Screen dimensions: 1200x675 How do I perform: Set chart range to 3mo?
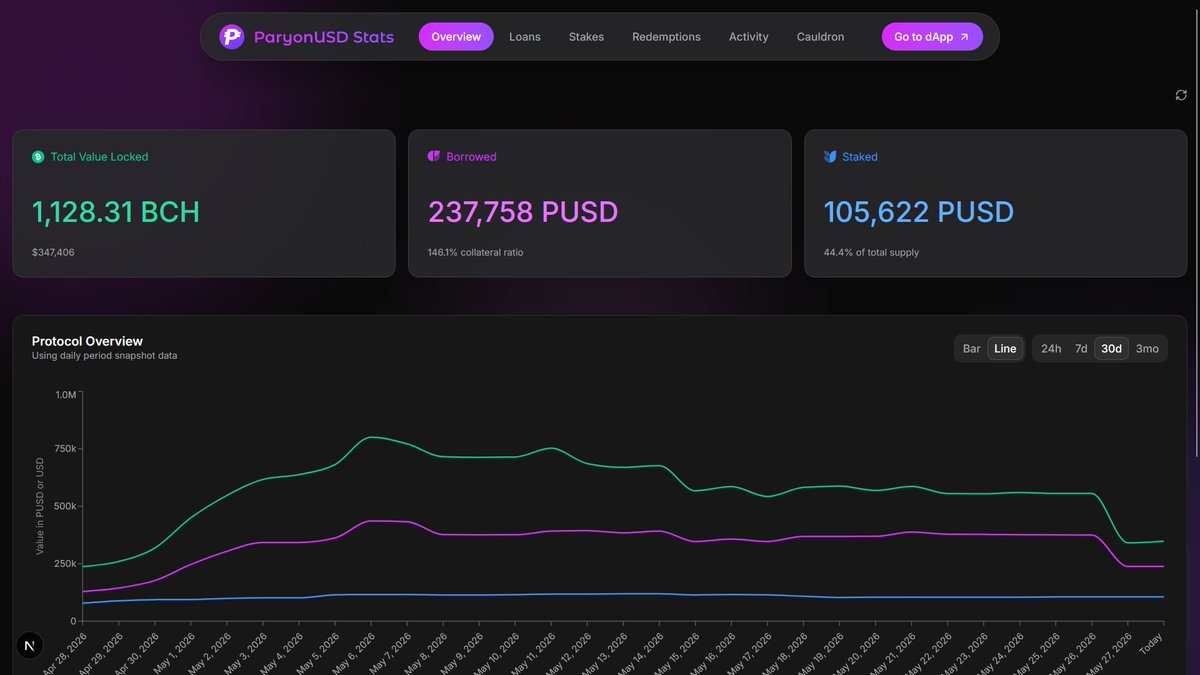click(x=1147, y=349)
